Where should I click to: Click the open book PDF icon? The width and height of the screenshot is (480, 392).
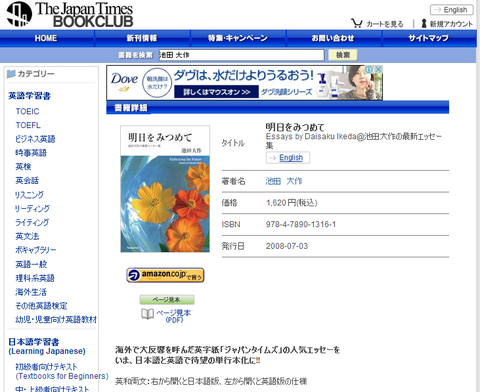[148, 314]
